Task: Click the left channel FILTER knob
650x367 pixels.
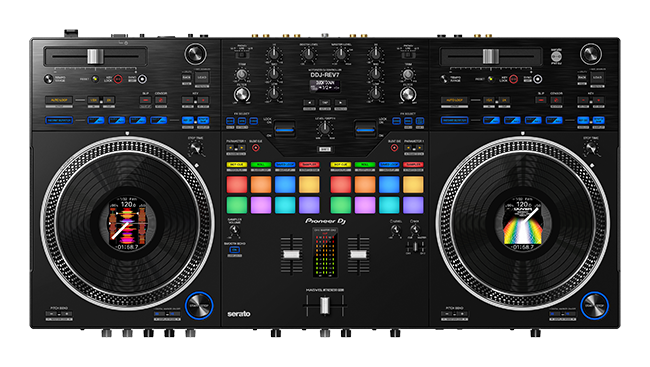Action: tap(241, 95)
